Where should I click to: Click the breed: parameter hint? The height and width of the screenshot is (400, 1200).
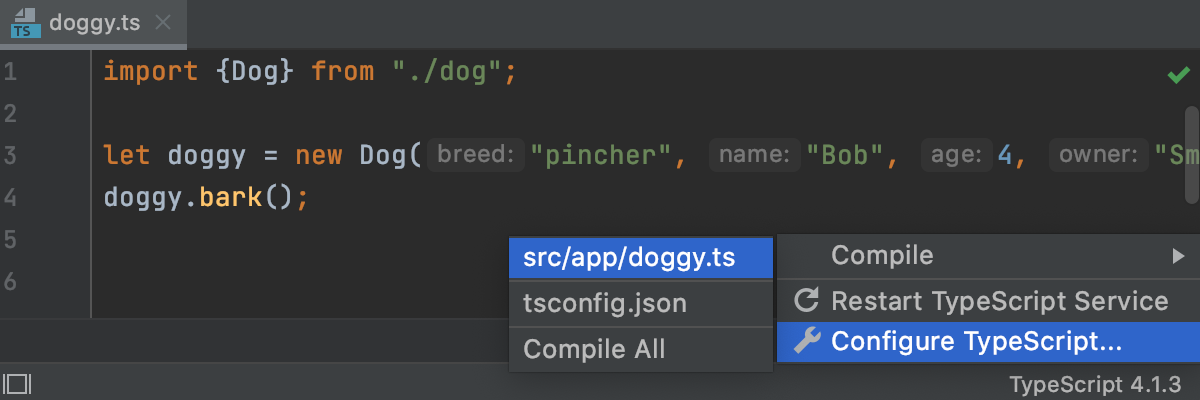coord(475,155)
